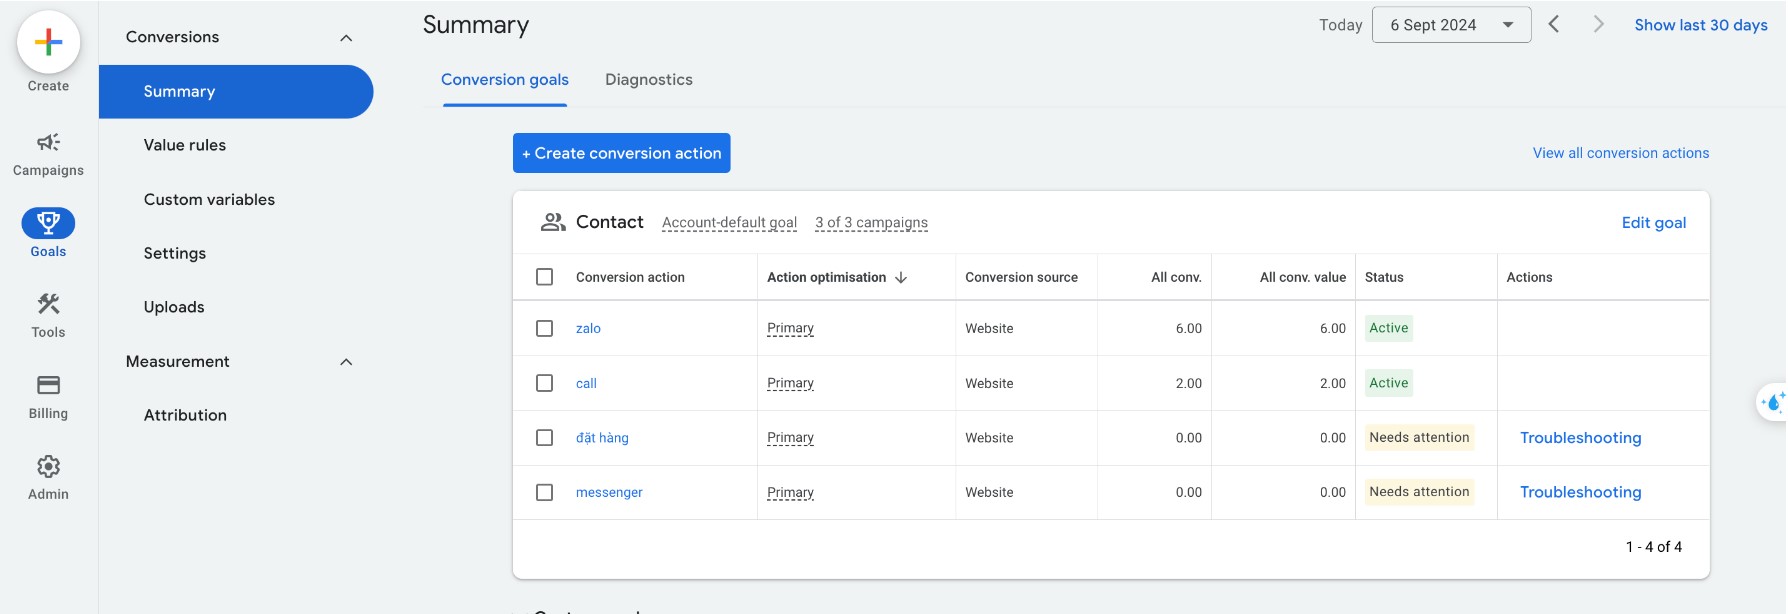Image resolution: width=1788 pixels, height=614 pixels.
Task: Switch to the Conversion goals tab
Action: (505, 80)
